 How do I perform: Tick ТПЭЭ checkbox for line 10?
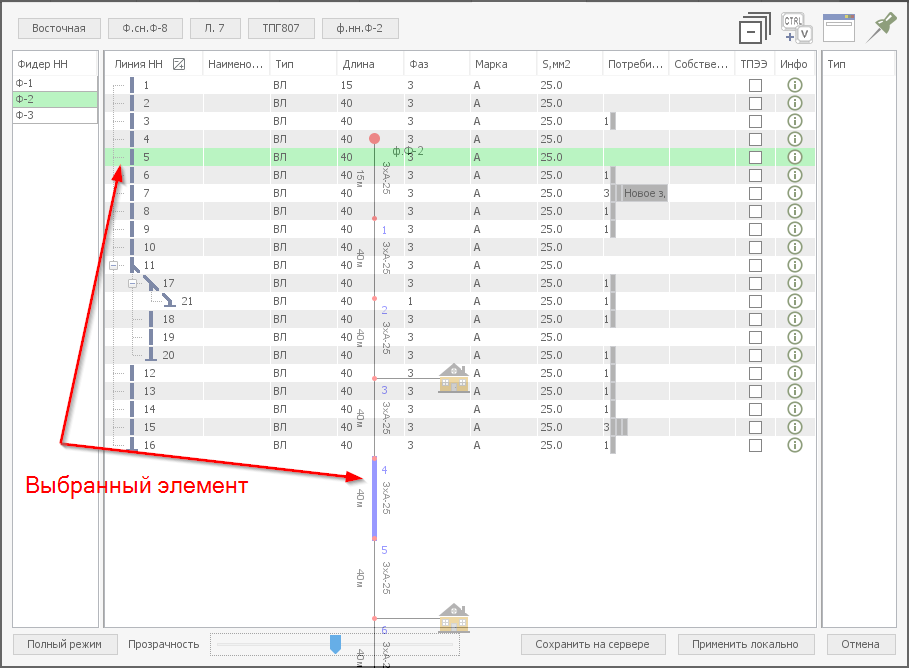click(755, 247)
